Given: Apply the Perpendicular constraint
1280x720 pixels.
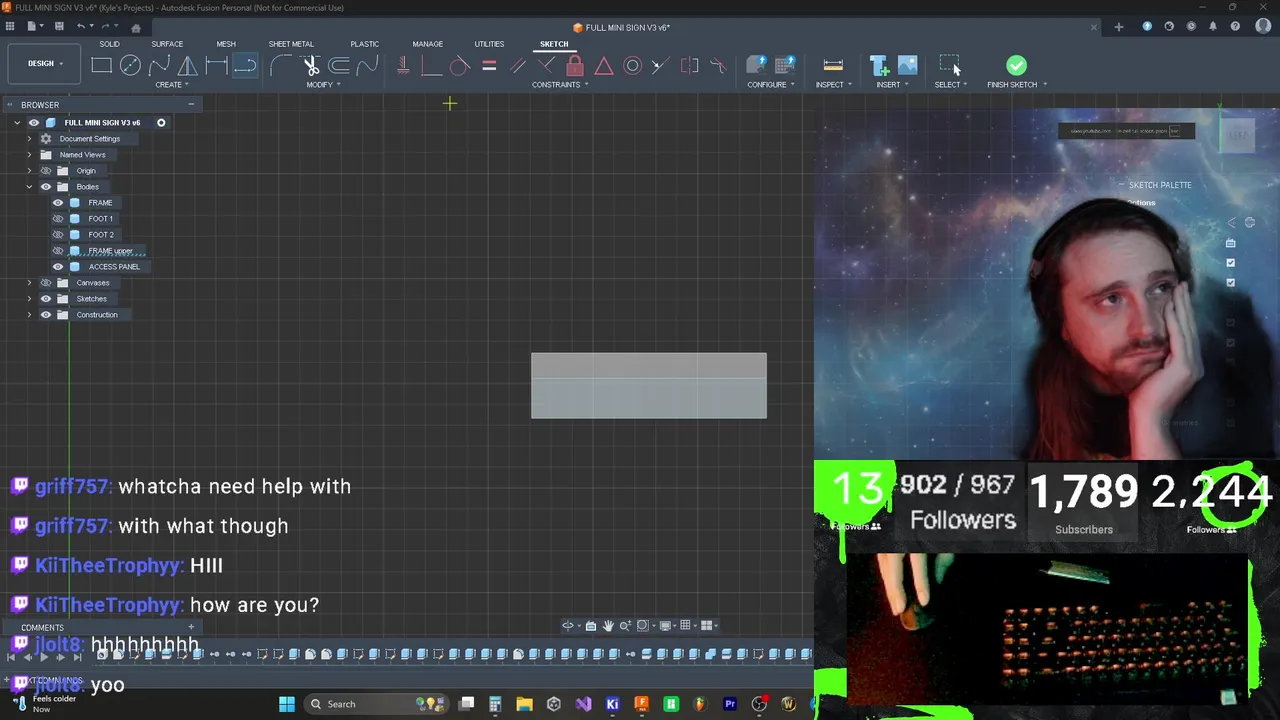Looking at the screenshot, I should (546, 66).
